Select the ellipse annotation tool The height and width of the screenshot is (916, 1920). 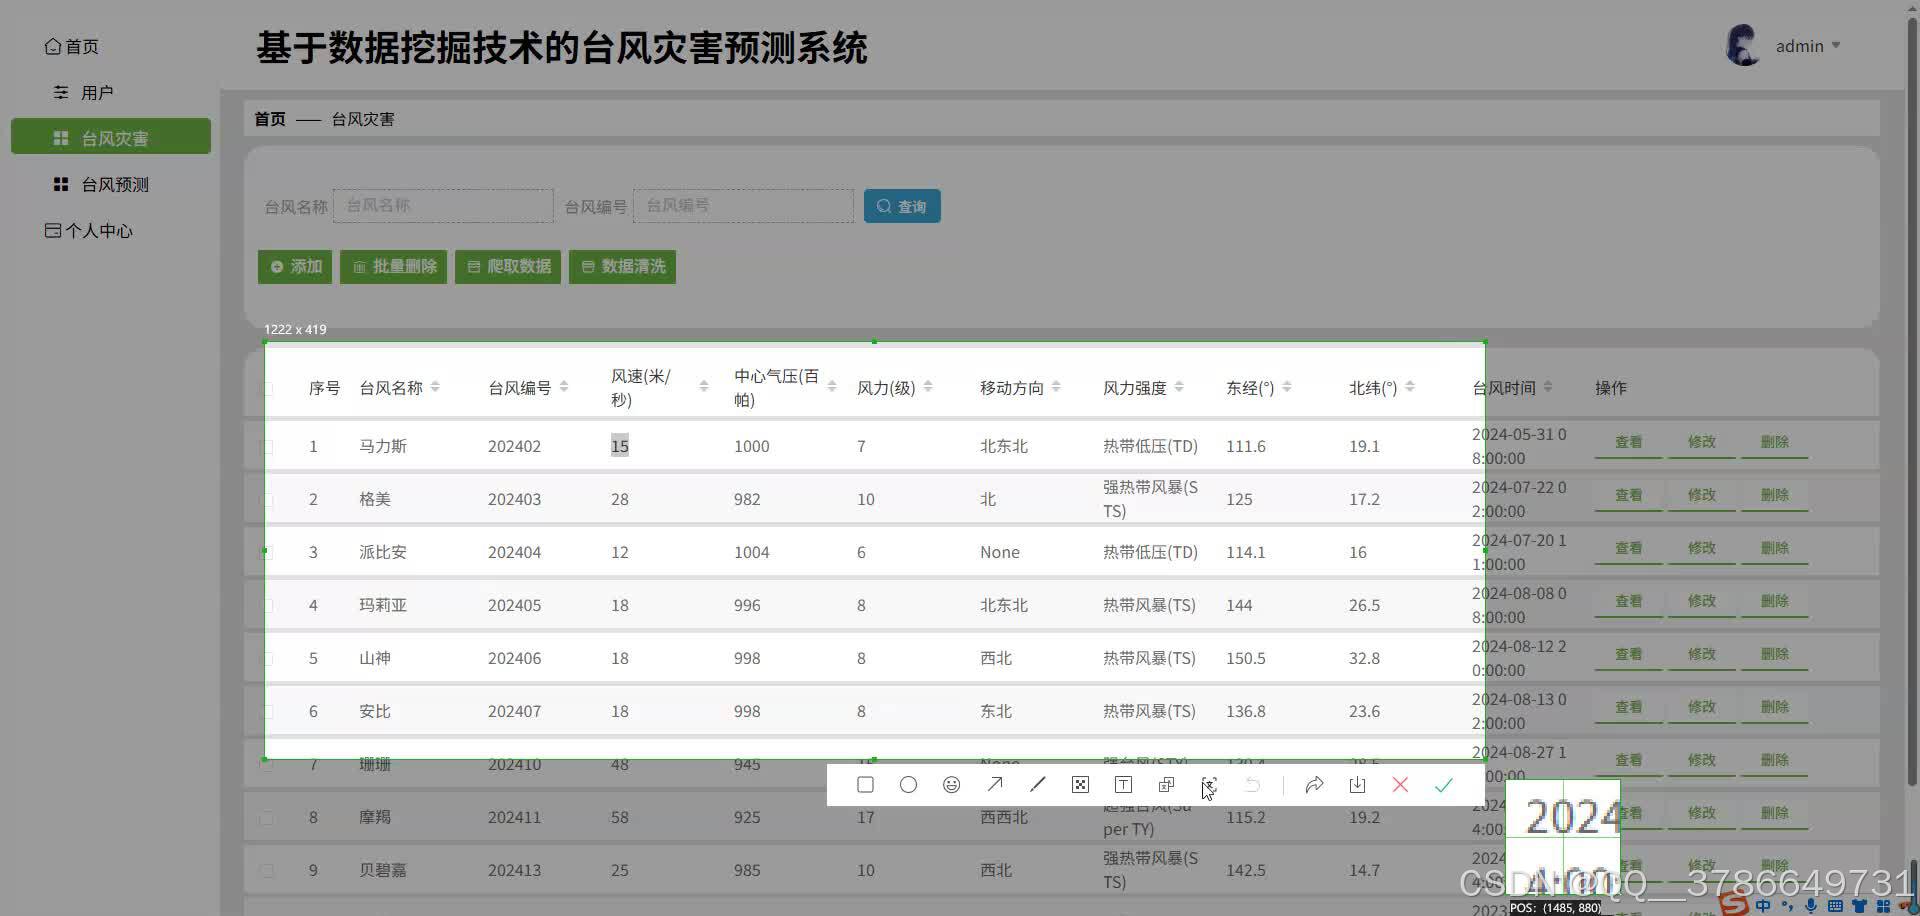908,785
